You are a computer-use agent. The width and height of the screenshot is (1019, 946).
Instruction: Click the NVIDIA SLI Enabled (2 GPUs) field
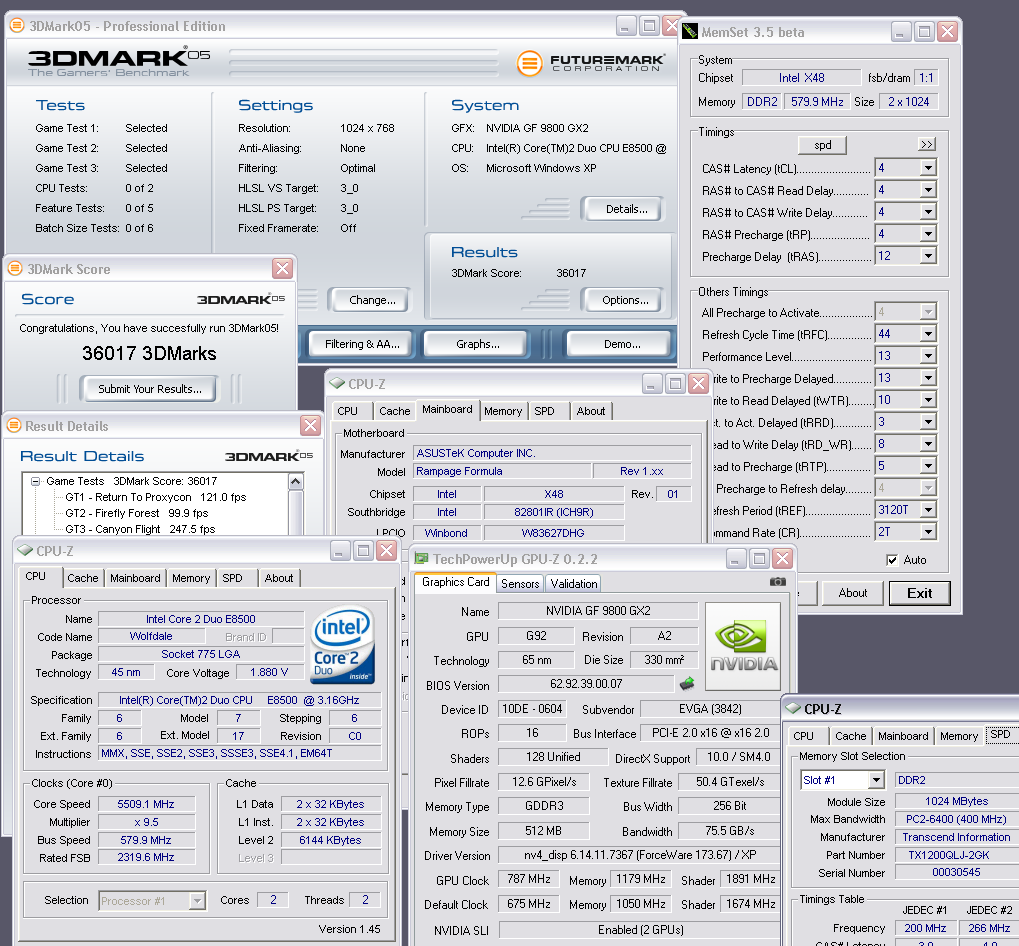pos(639,929)
